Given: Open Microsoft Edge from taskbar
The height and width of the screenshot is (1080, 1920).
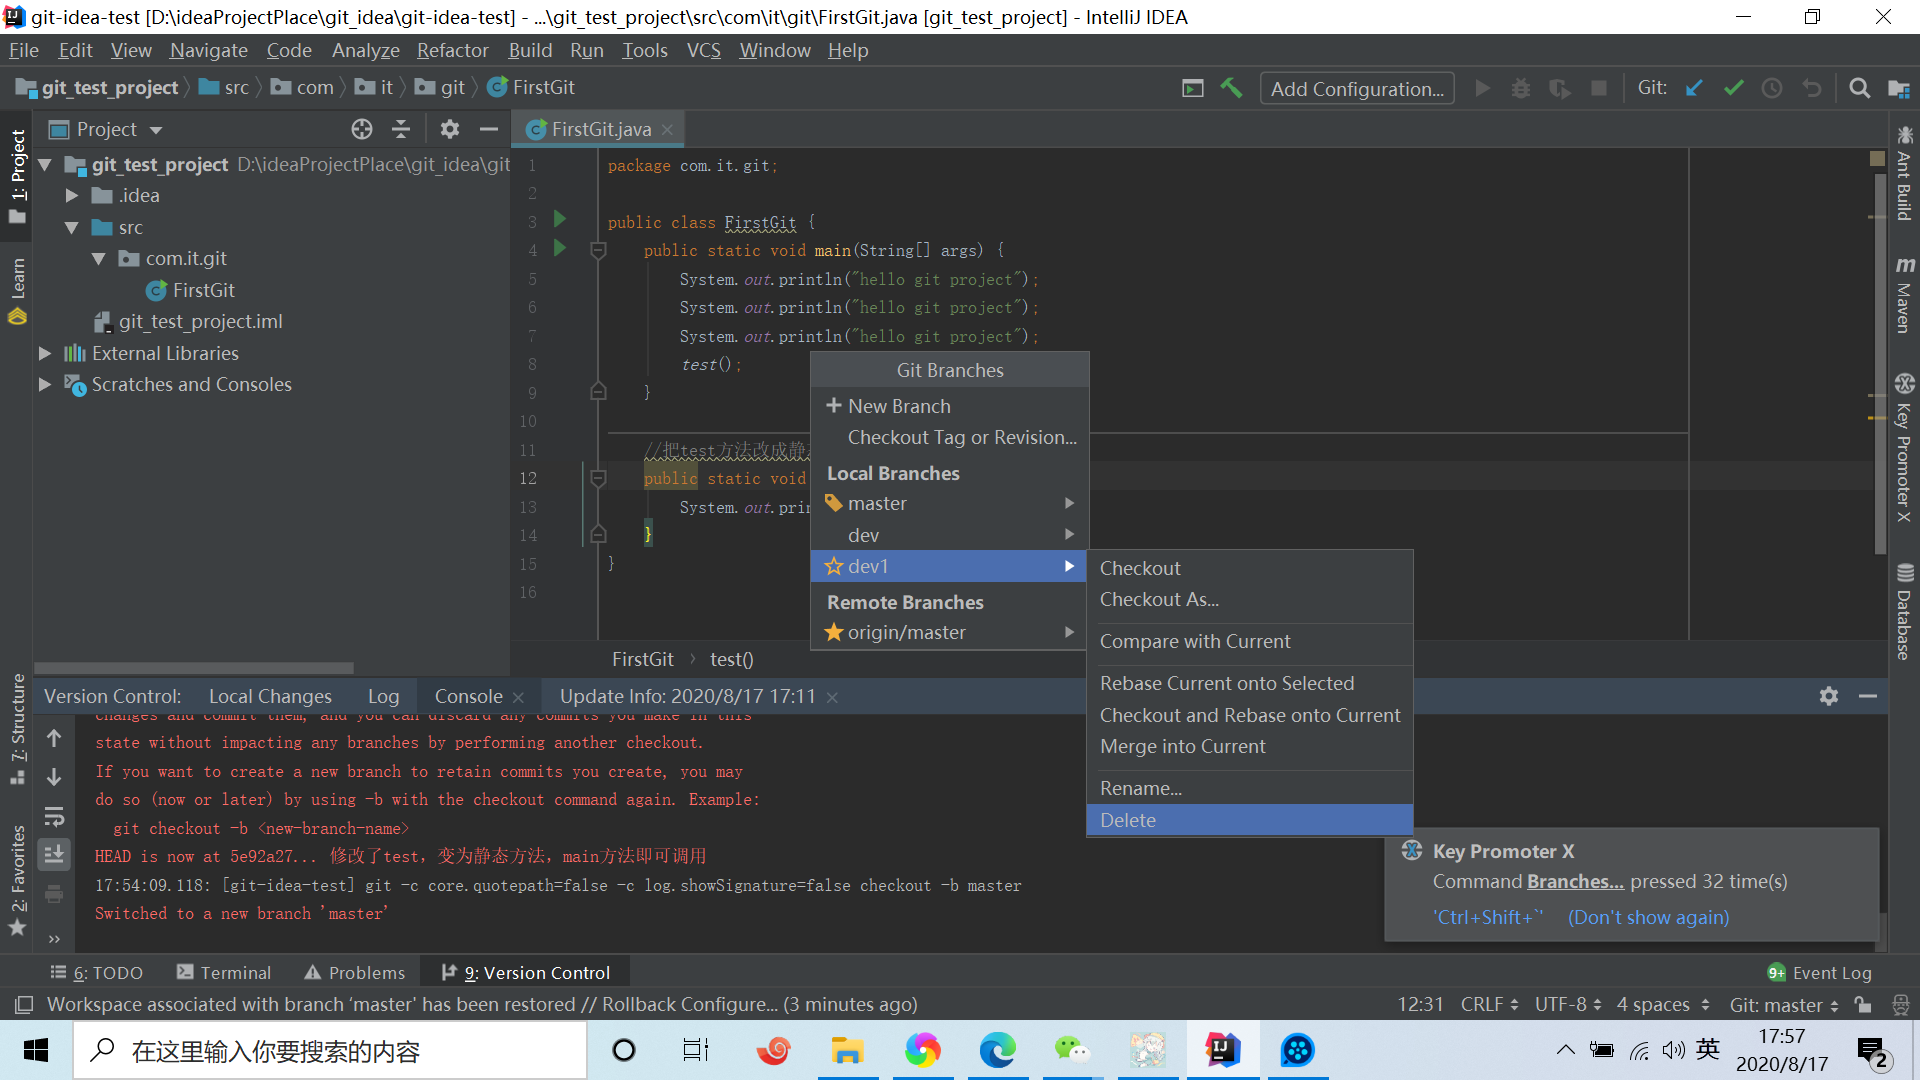Looking at the screenshot, I should tap(997, 1050).
